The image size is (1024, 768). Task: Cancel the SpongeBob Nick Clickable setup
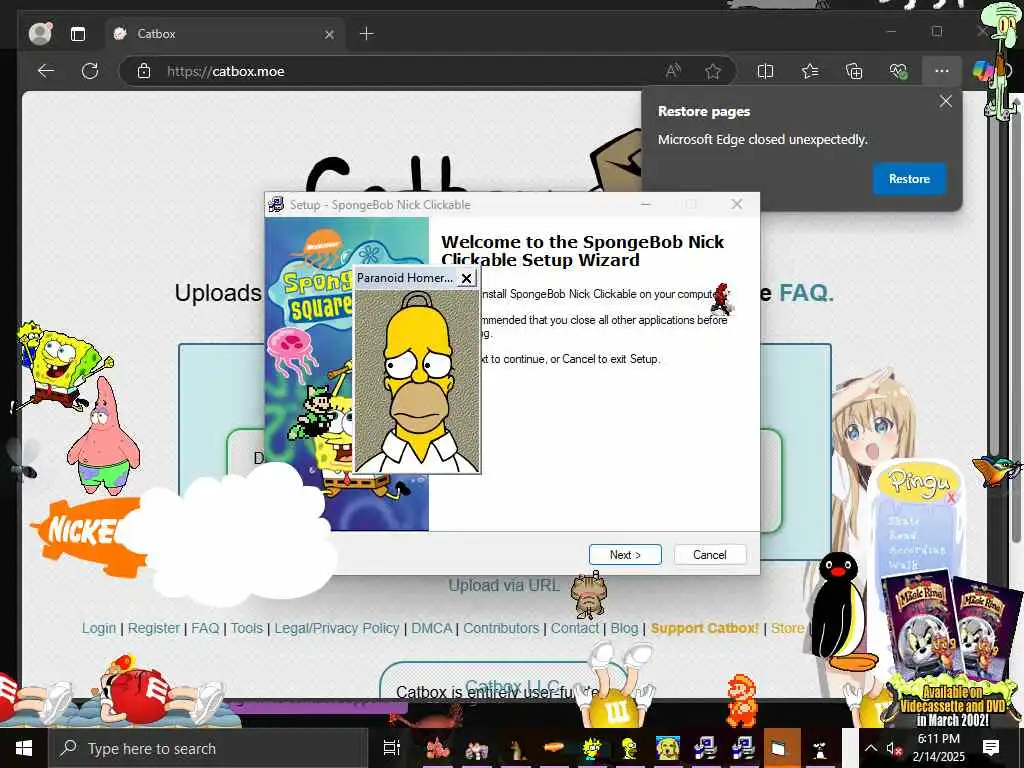tap(709, 554)
